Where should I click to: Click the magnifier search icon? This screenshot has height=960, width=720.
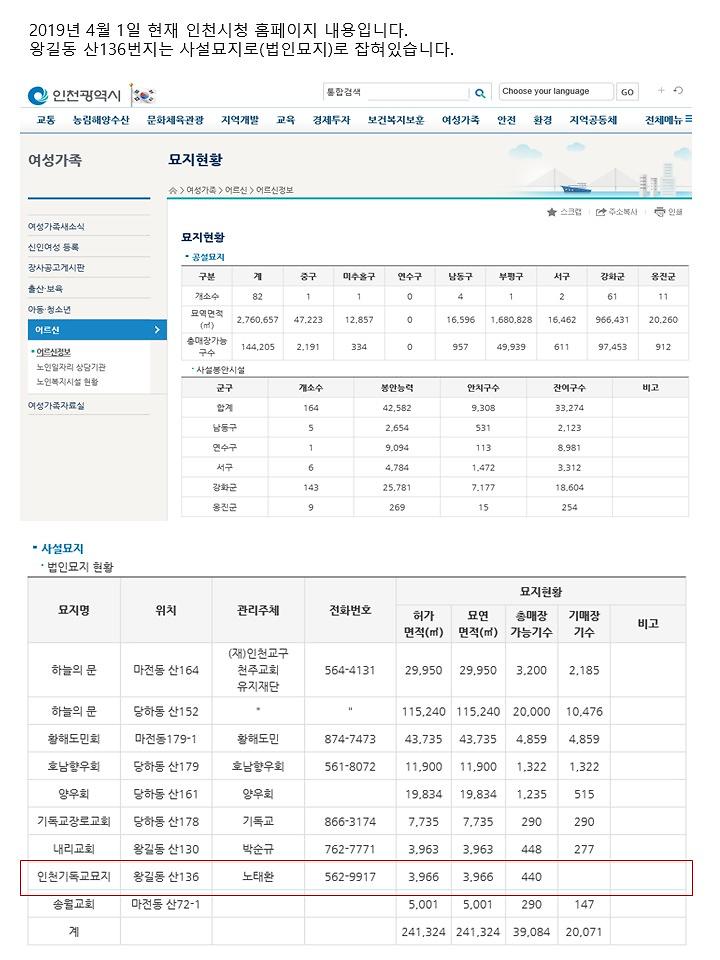480,93
